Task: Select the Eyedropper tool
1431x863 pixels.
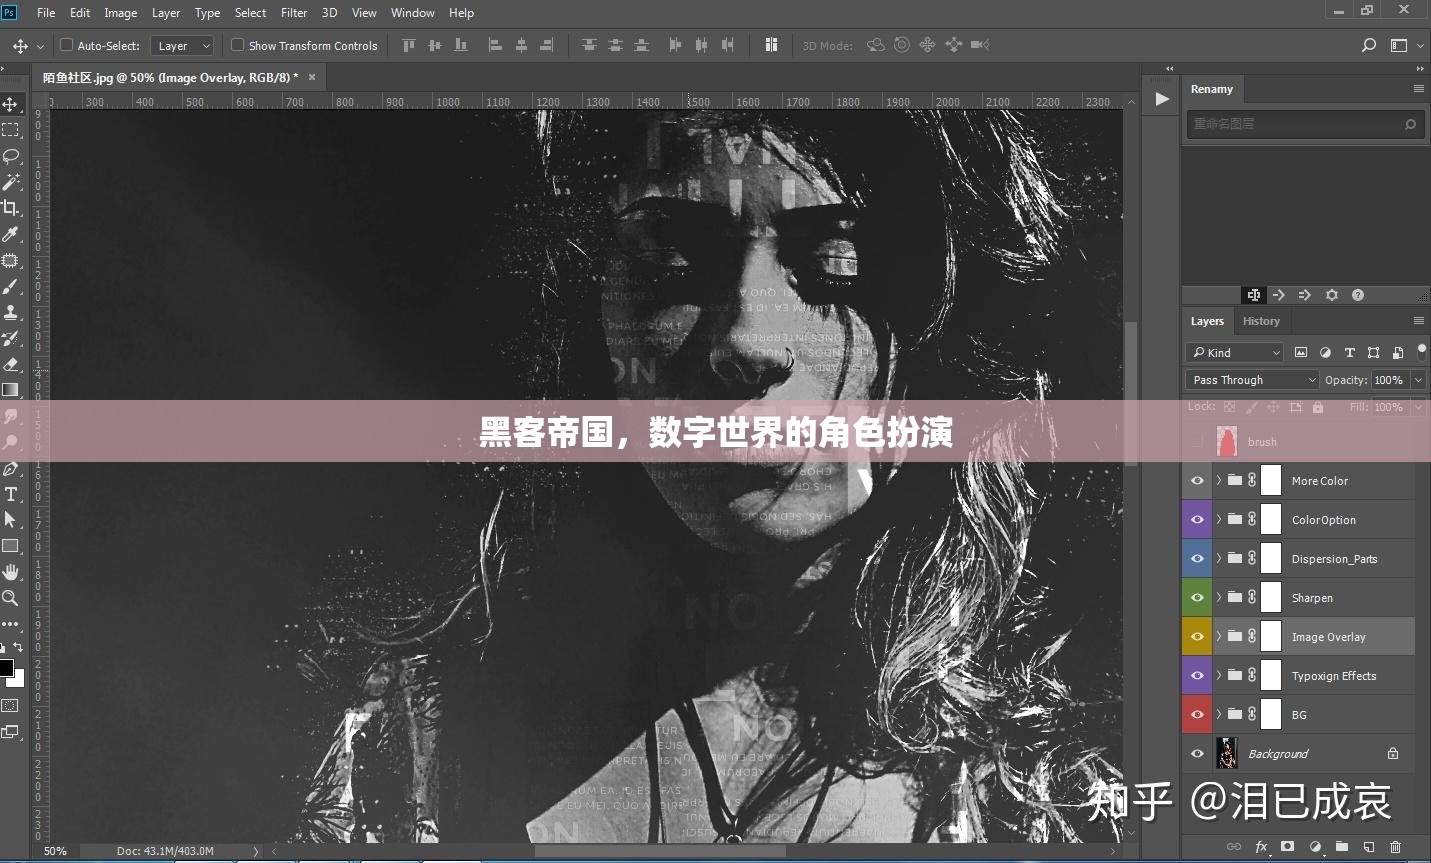Action: 10,234
